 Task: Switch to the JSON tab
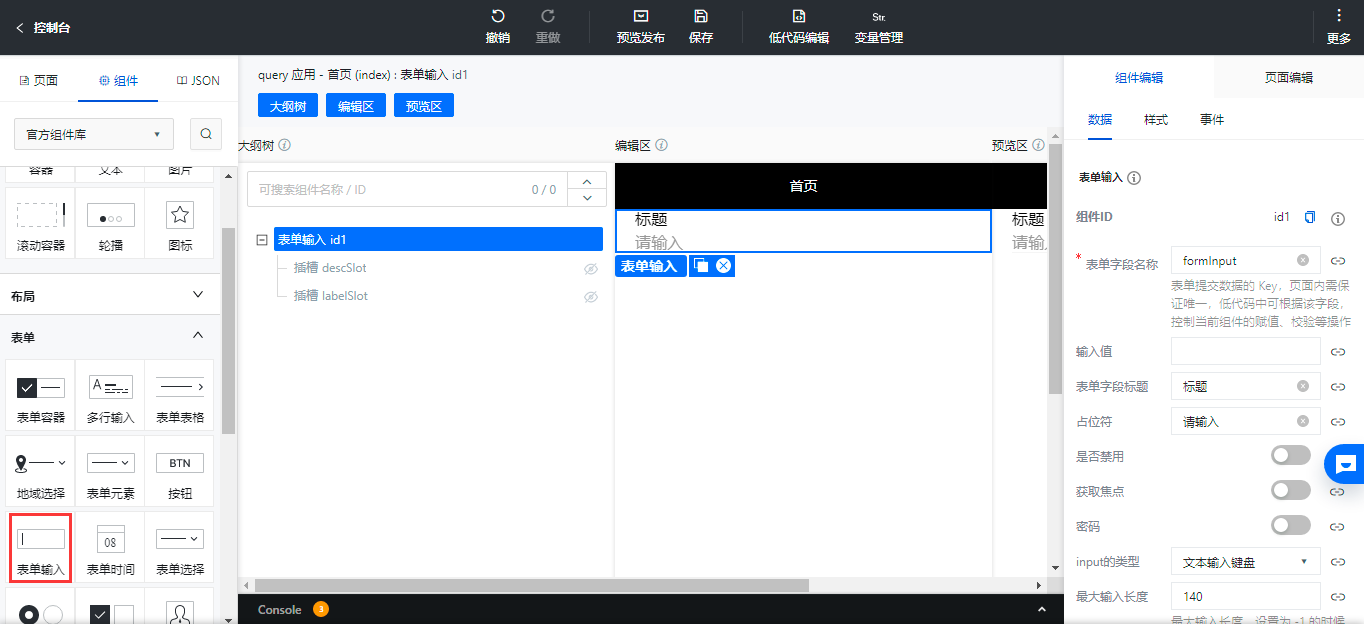point(198,81)
